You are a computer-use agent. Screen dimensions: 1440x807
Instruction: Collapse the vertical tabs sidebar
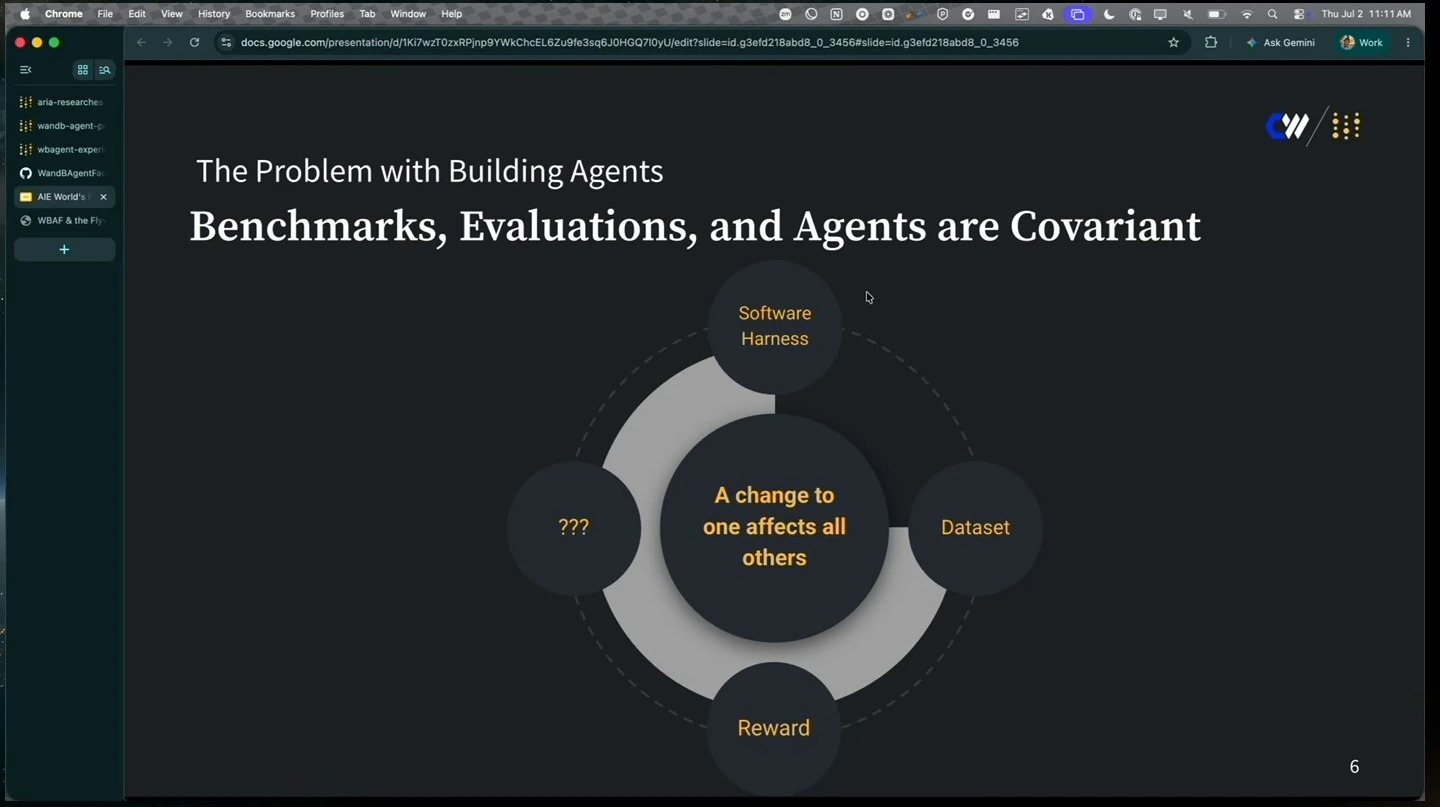tap(26, 70)
